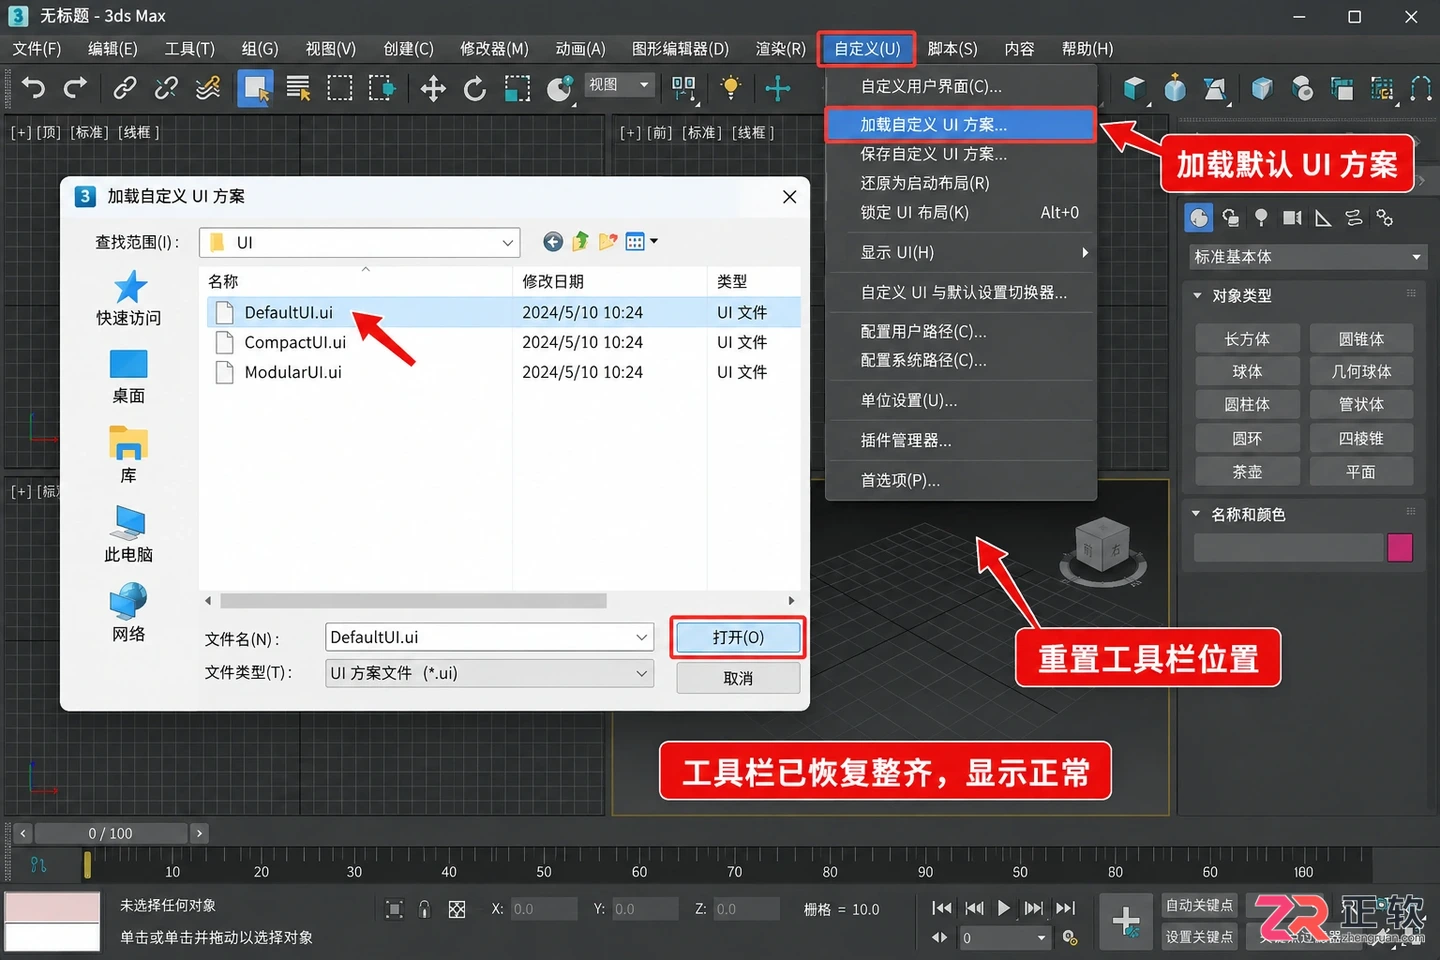
Task: Select the Cameras category icon
Action: [x=1292, y=217]
